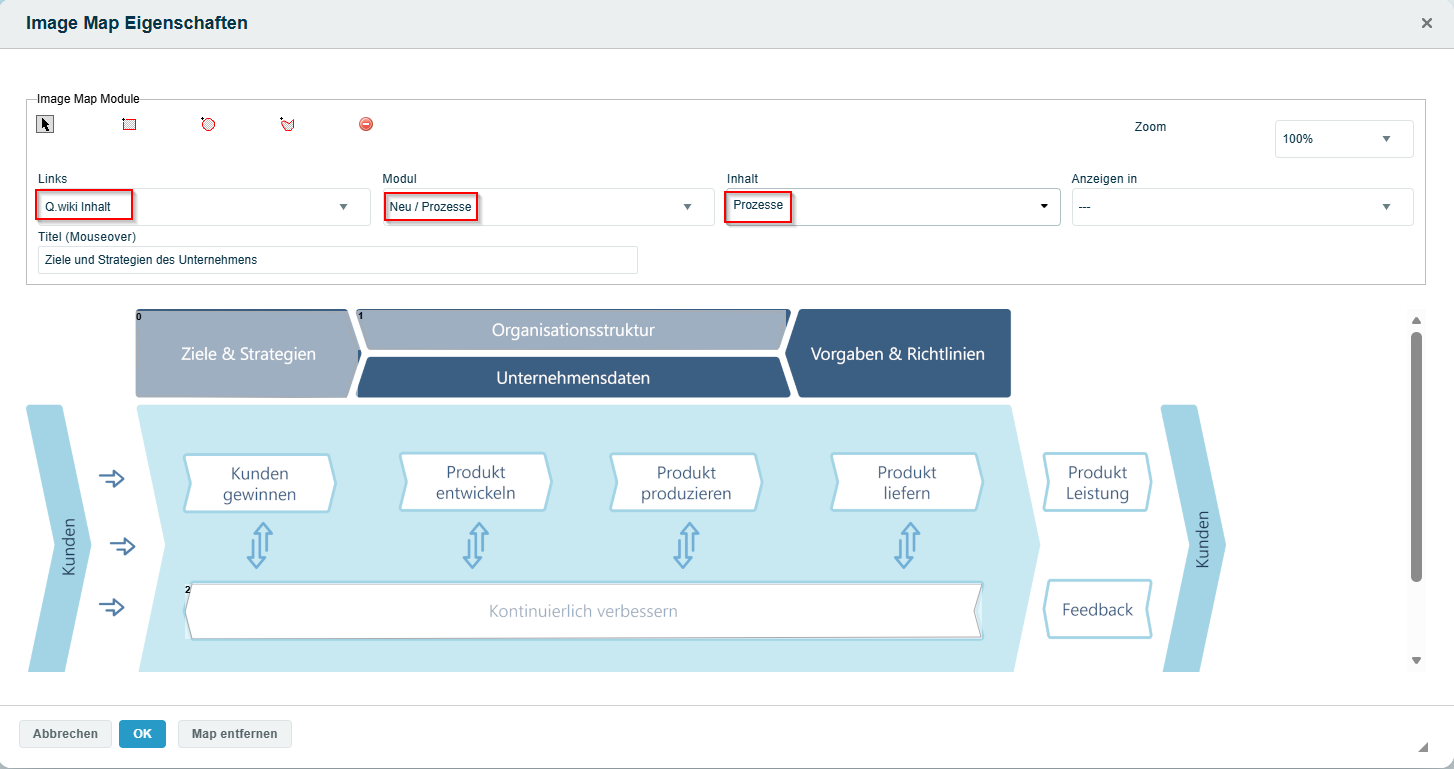1454x769 pixels.
Task: Open the Zoom 100% dropdown
Action: pyautogui.click(x=1344, y=139)
